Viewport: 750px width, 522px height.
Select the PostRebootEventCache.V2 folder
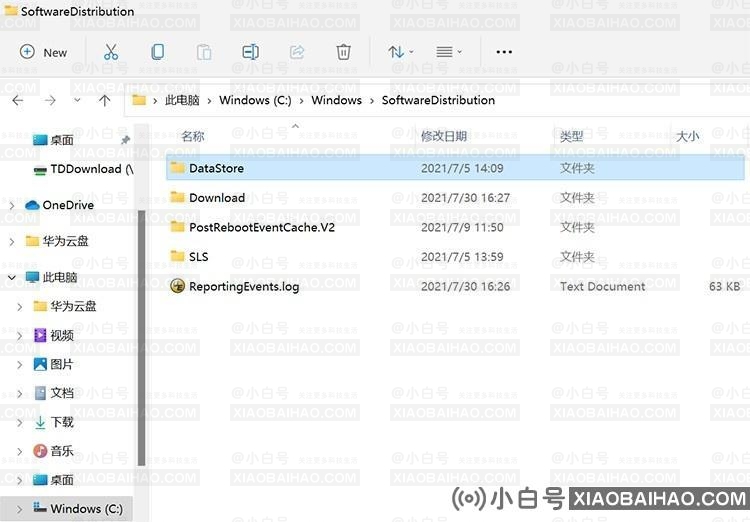[455, 227]
